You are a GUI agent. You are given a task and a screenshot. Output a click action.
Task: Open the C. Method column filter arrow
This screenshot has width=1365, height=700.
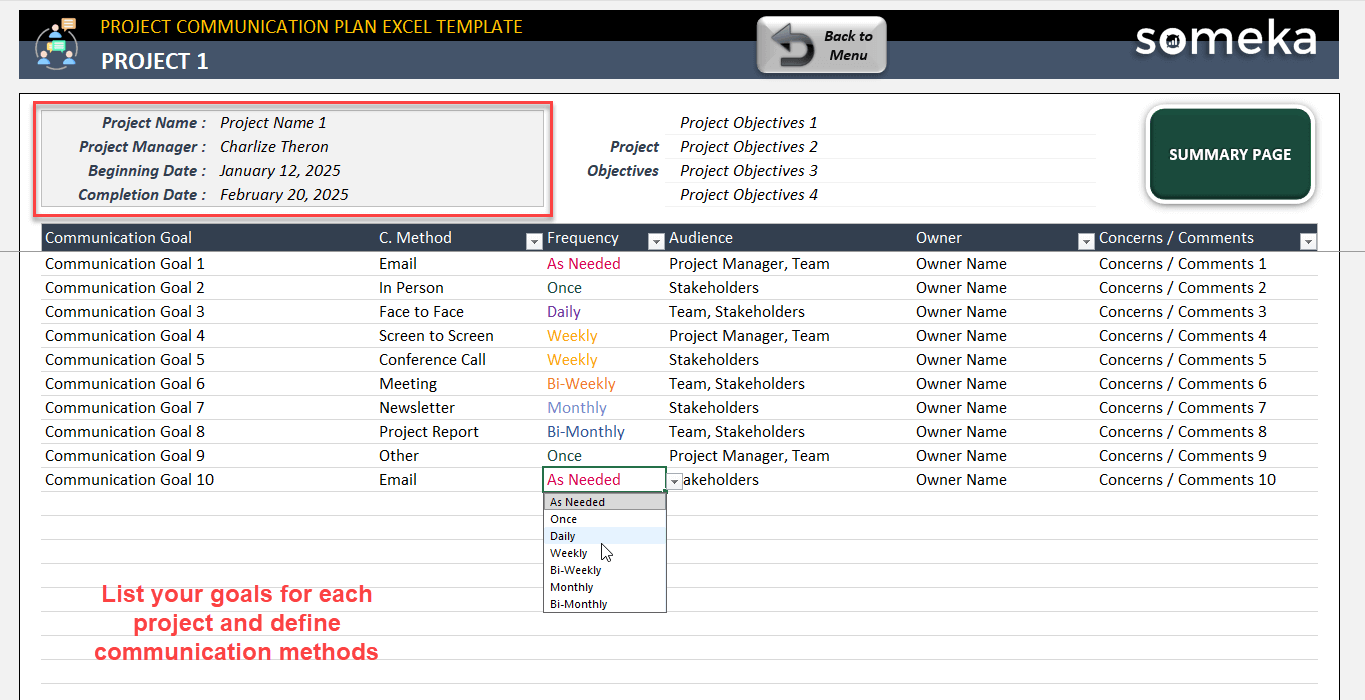point(533,241)
